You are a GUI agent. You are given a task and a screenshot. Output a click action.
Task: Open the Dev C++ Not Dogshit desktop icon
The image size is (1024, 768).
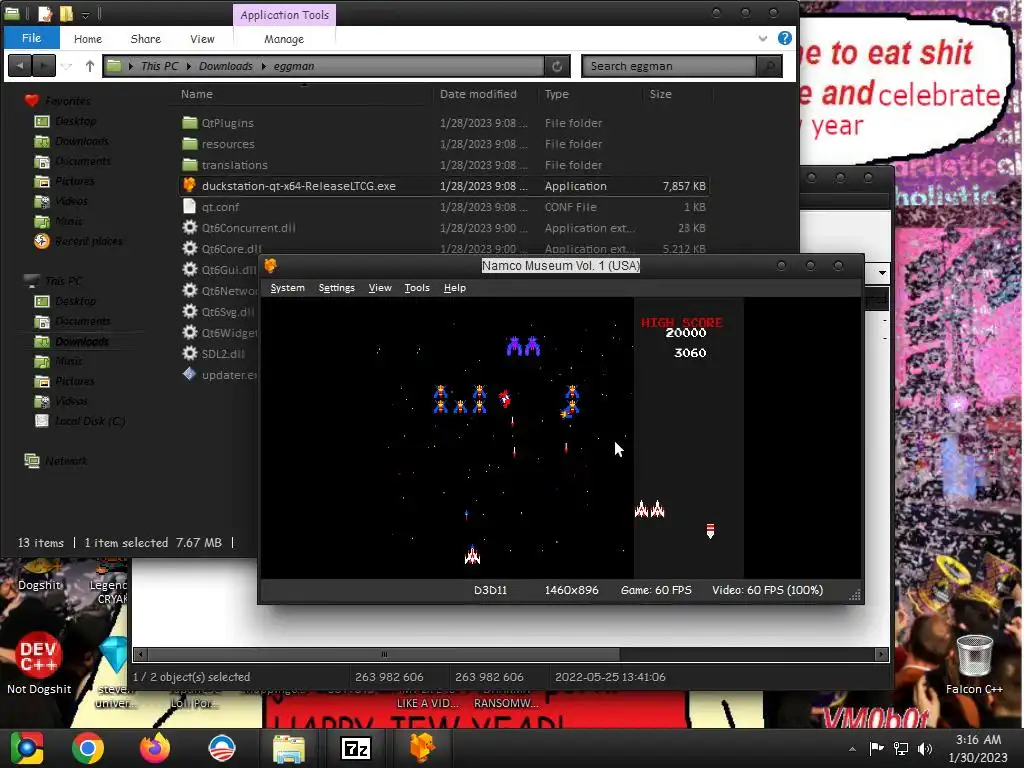39,663
